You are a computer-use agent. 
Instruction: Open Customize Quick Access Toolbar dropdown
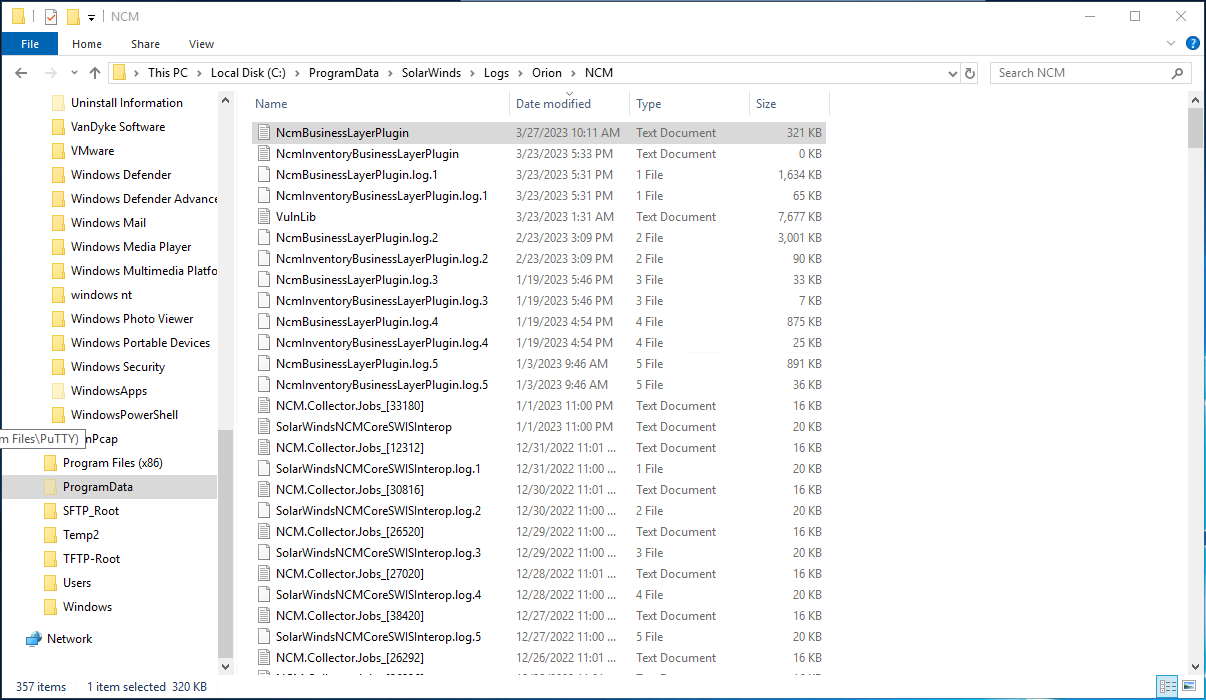pyautogui.click(x=91, y=17)
